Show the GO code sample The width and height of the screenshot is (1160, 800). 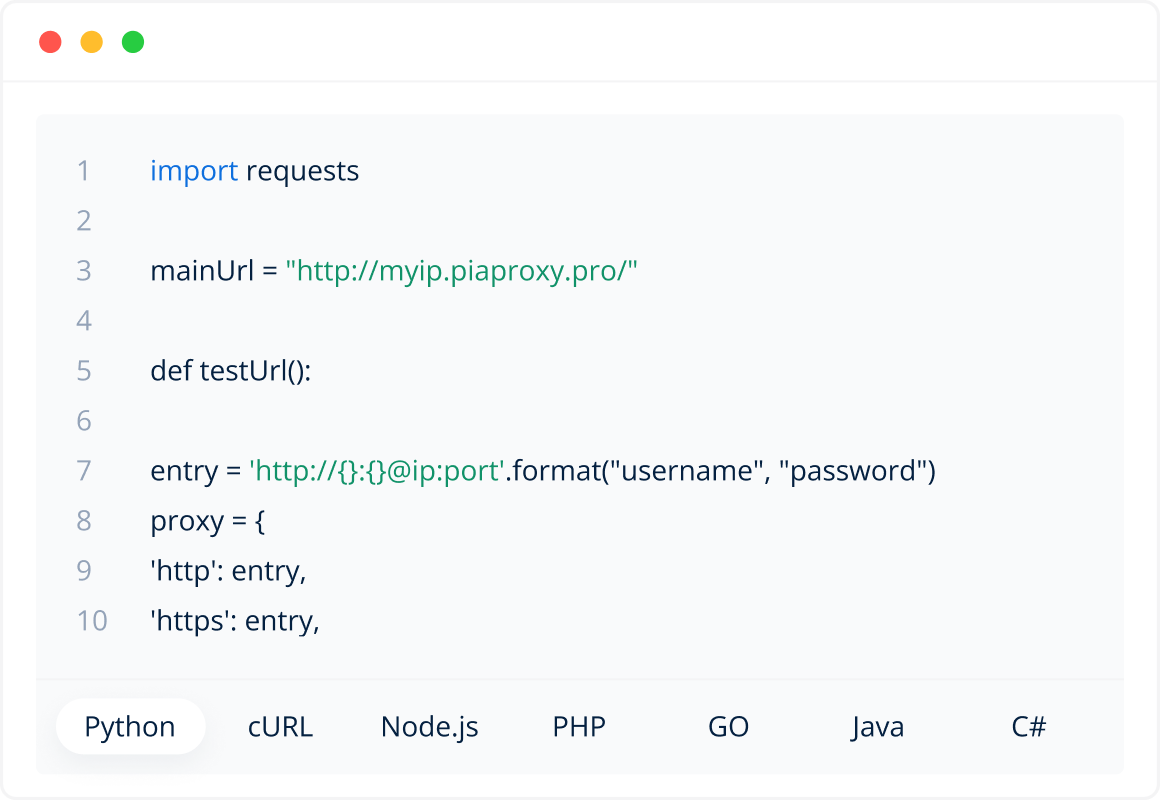pos(728,726)
